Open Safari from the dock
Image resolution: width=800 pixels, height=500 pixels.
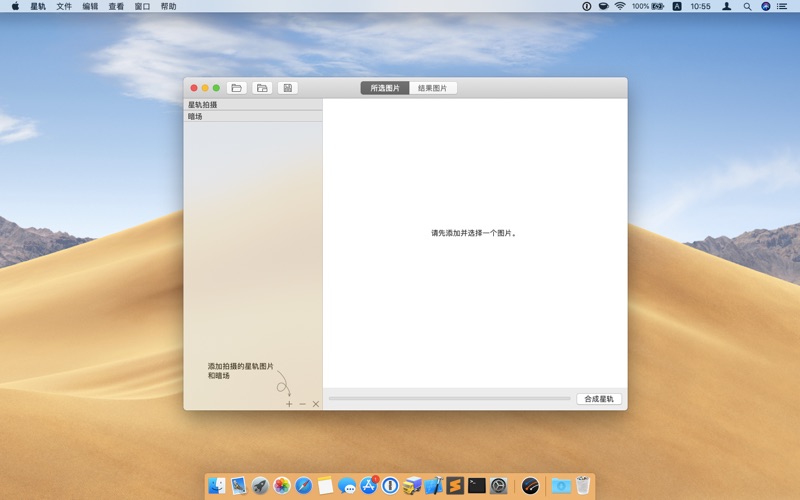click(x=304, y=486)
